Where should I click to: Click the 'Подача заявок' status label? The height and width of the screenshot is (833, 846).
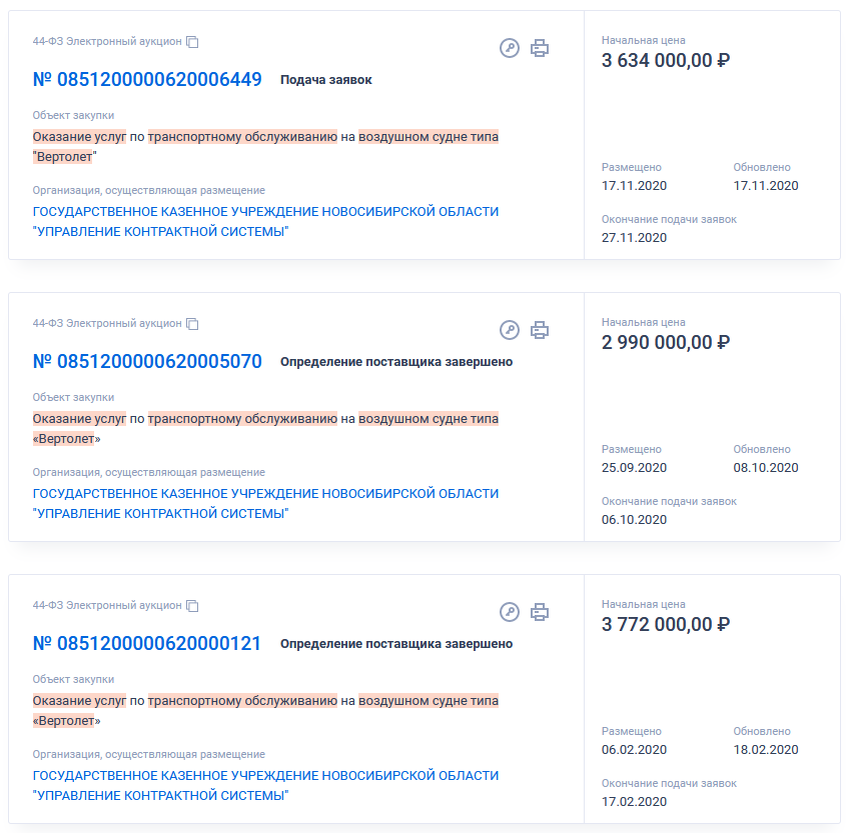(x=326, y=80)
